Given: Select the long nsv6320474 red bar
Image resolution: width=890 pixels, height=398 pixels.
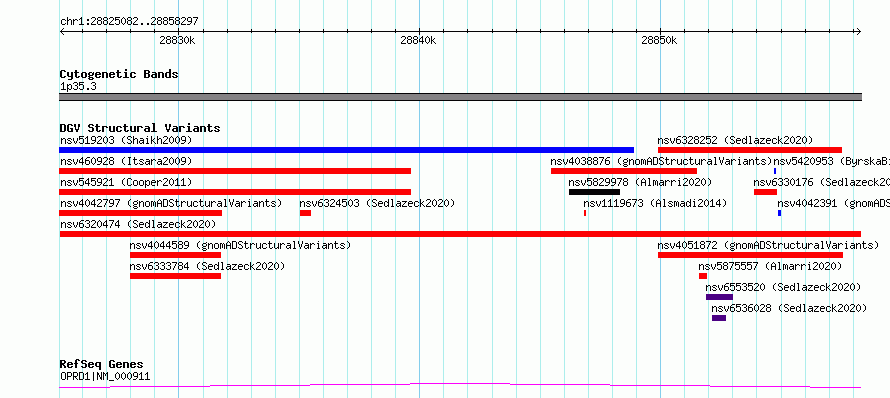Looking at the screenshot, I should pos(460,234).
